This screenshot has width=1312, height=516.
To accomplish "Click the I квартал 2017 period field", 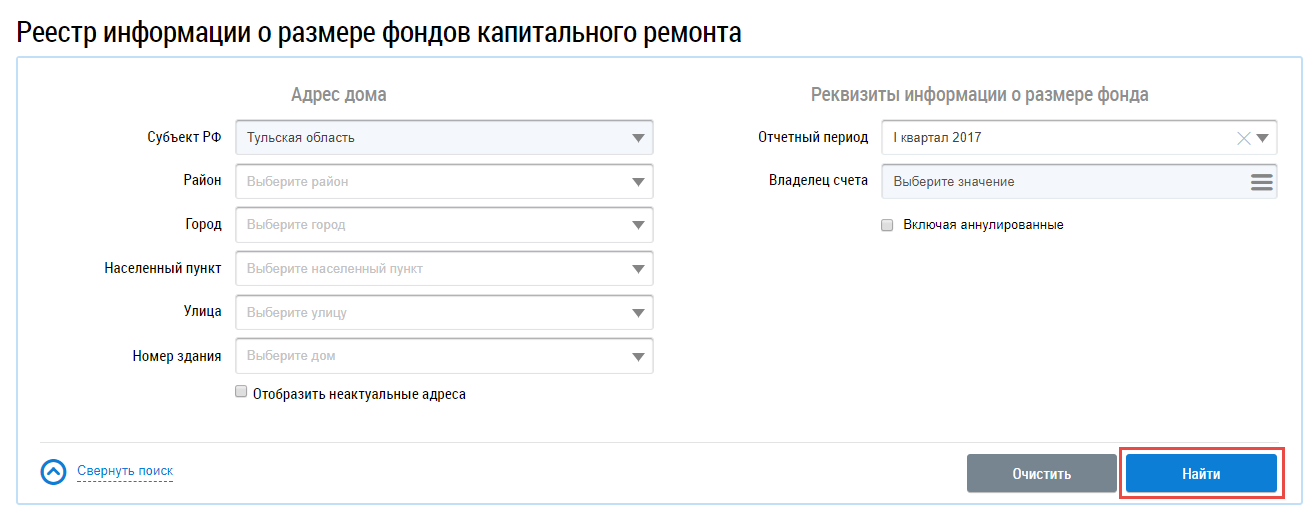I will (x=1050, y=138).
